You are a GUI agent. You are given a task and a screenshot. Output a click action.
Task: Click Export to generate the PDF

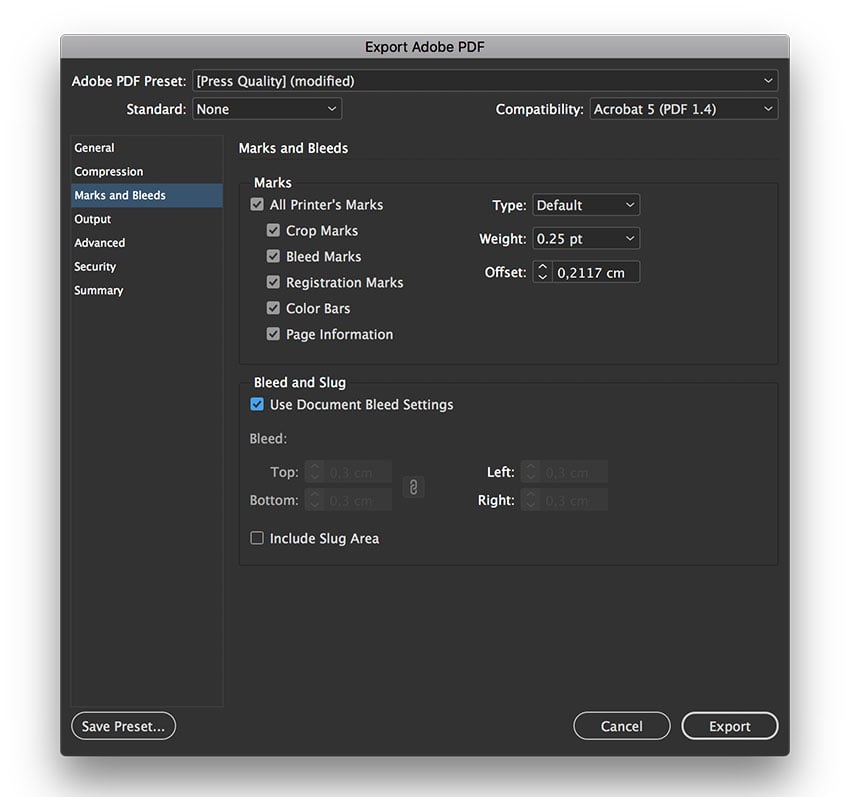729,726
